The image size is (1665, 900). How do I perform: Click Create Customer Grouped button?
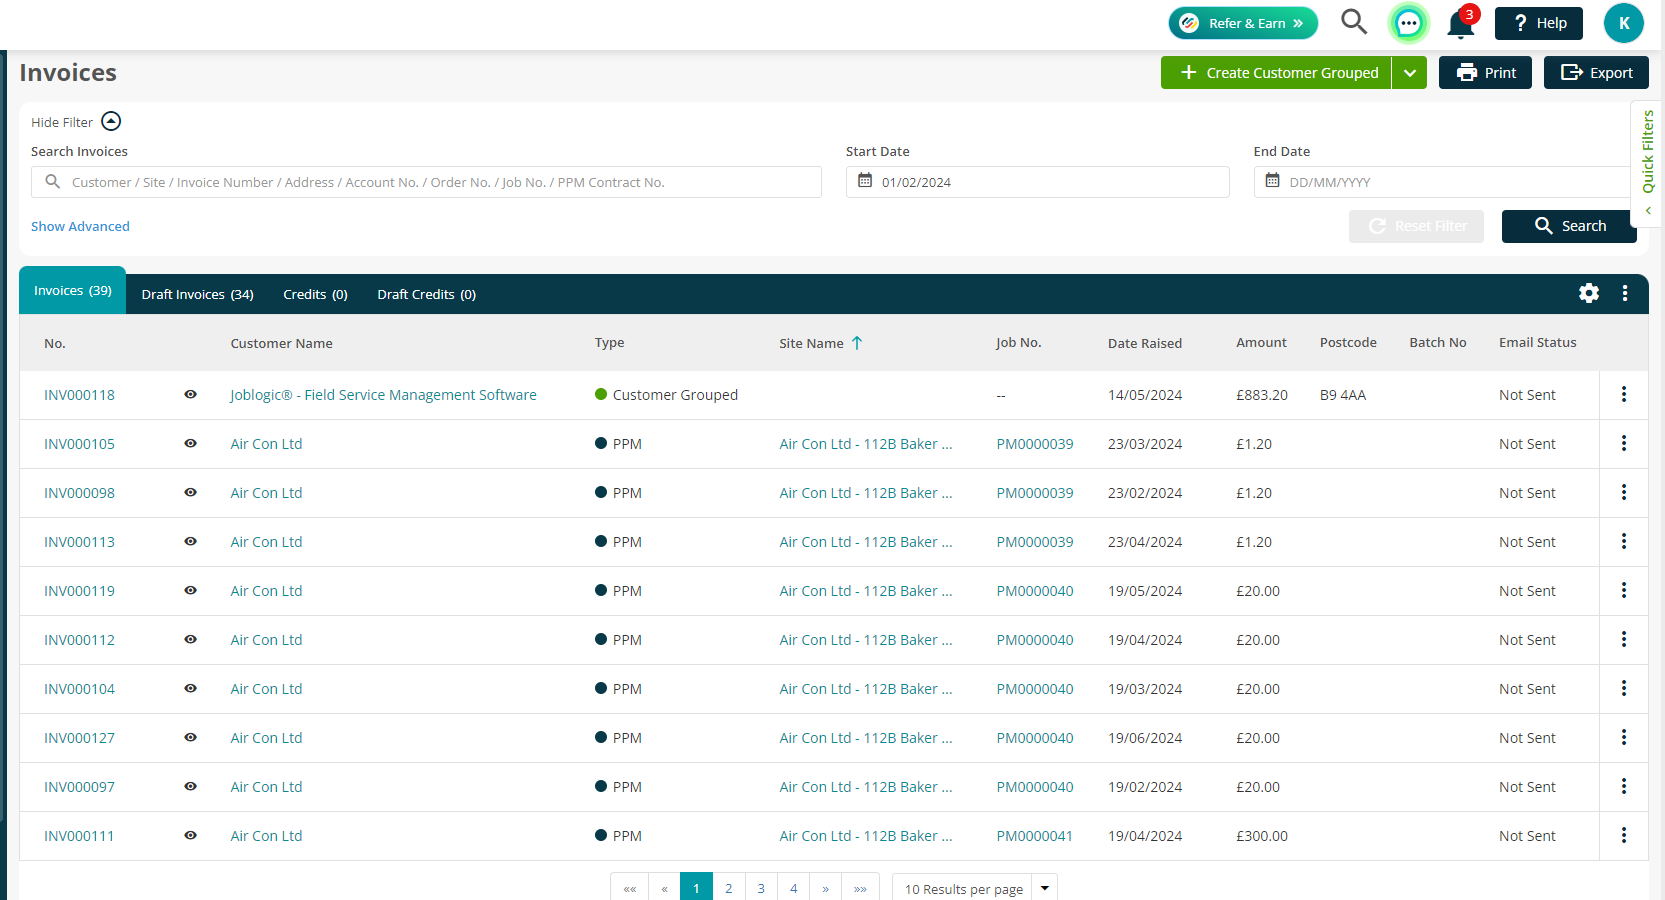point(1276,72)
